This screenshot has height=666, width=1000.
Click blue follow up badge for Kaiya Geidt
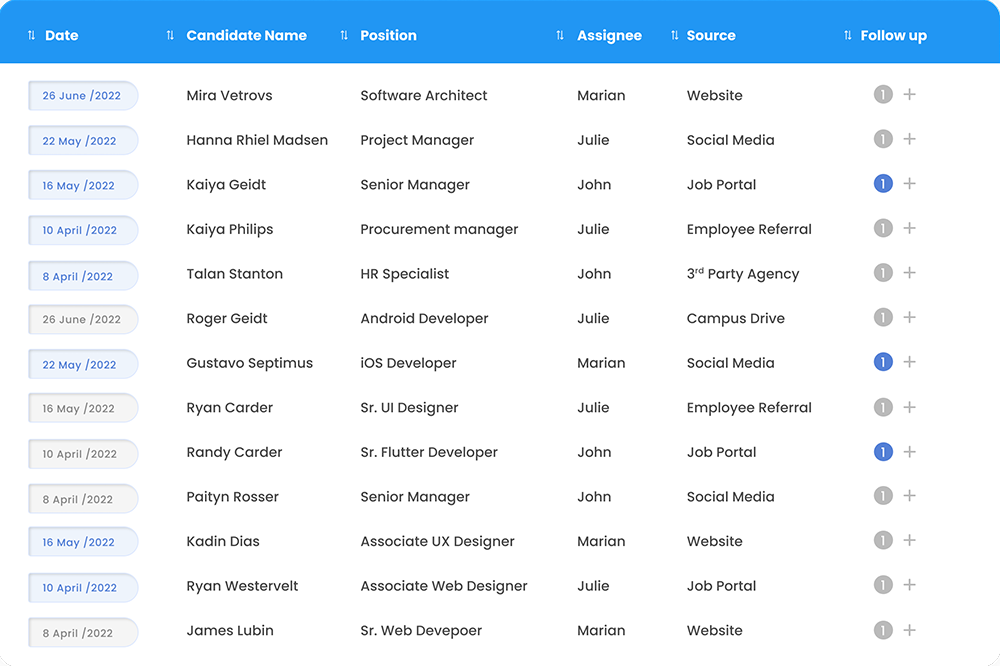(x=882, y=184)
